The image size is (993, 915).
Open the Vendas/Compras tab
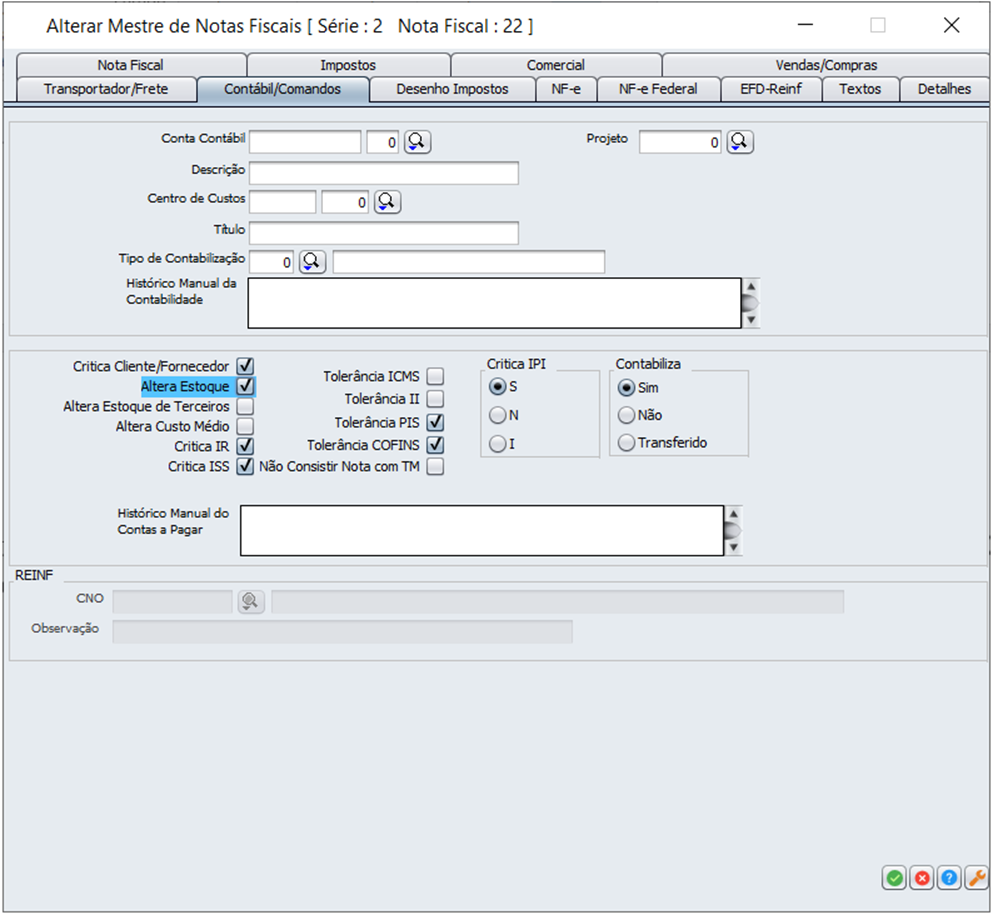point(826,65)
